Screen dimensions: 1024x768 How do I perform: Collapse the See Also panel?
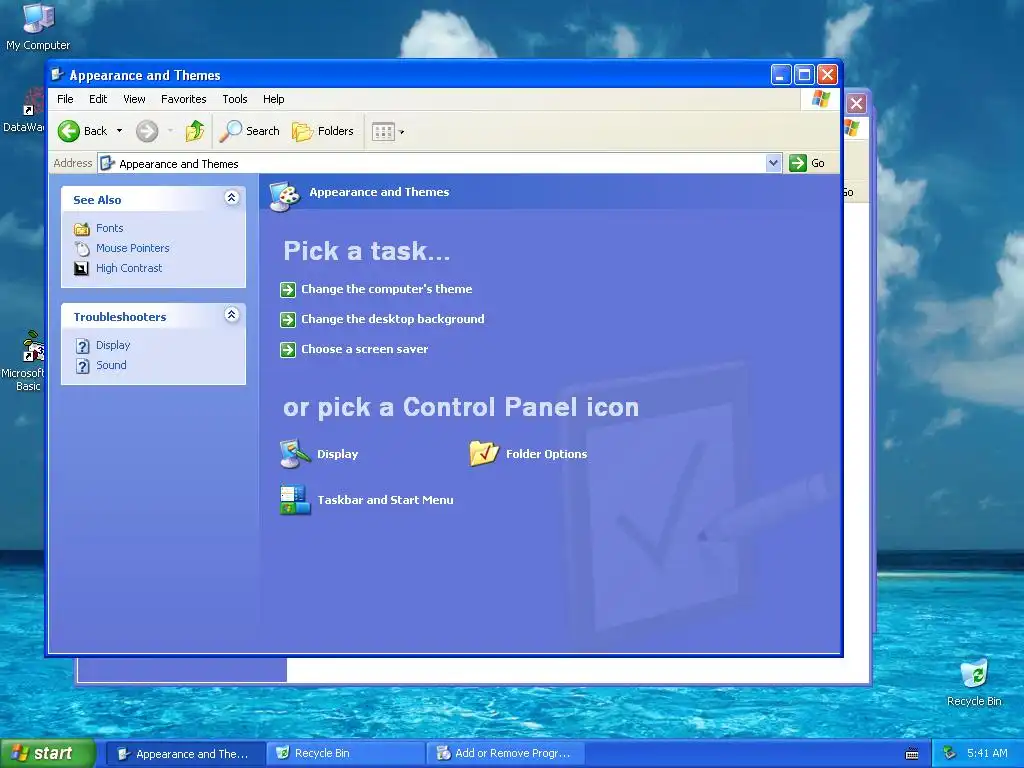231,198
